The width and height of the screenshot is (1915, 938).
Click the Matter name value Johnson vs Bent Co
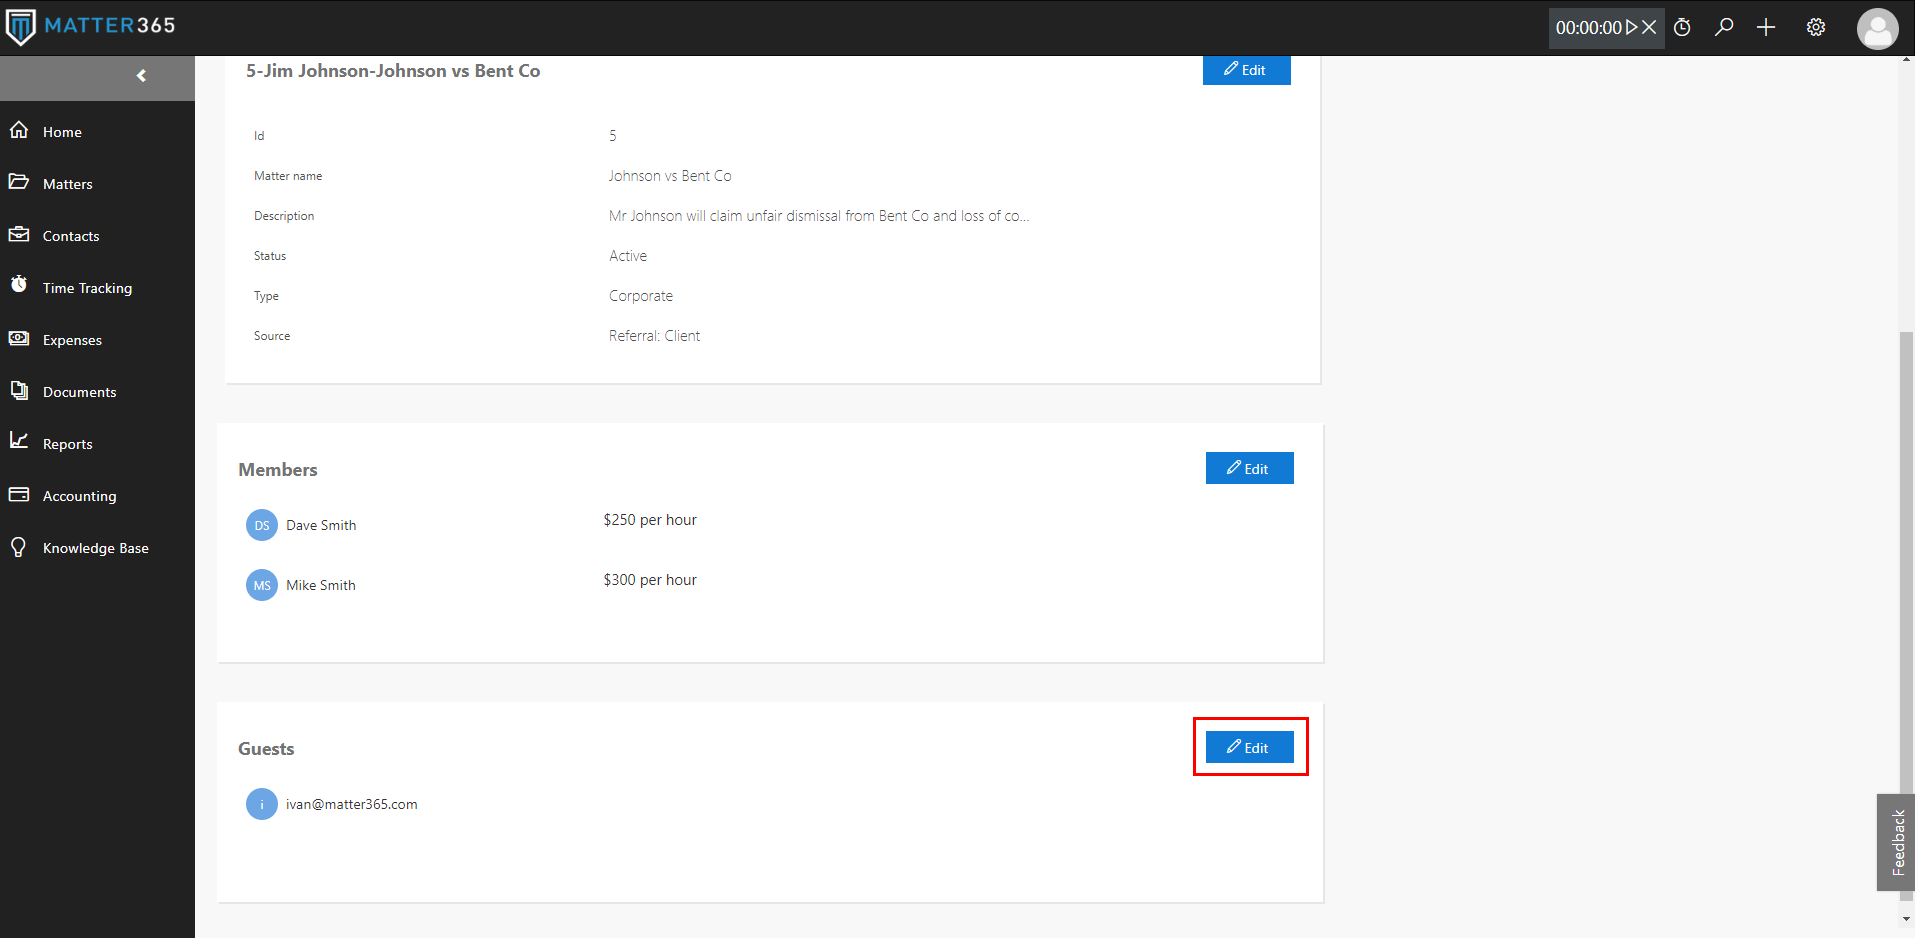pyautogui.click(x=670, y=176)
